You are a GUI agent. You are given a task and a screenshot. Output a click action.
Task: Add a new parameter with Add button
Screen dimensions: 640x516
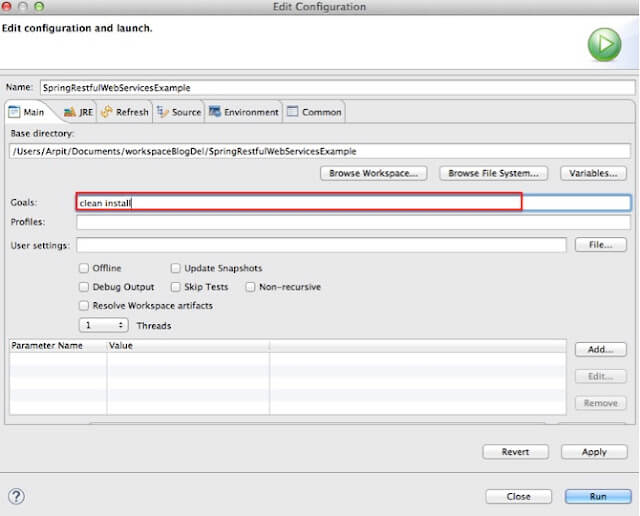[x=600, y=349]
